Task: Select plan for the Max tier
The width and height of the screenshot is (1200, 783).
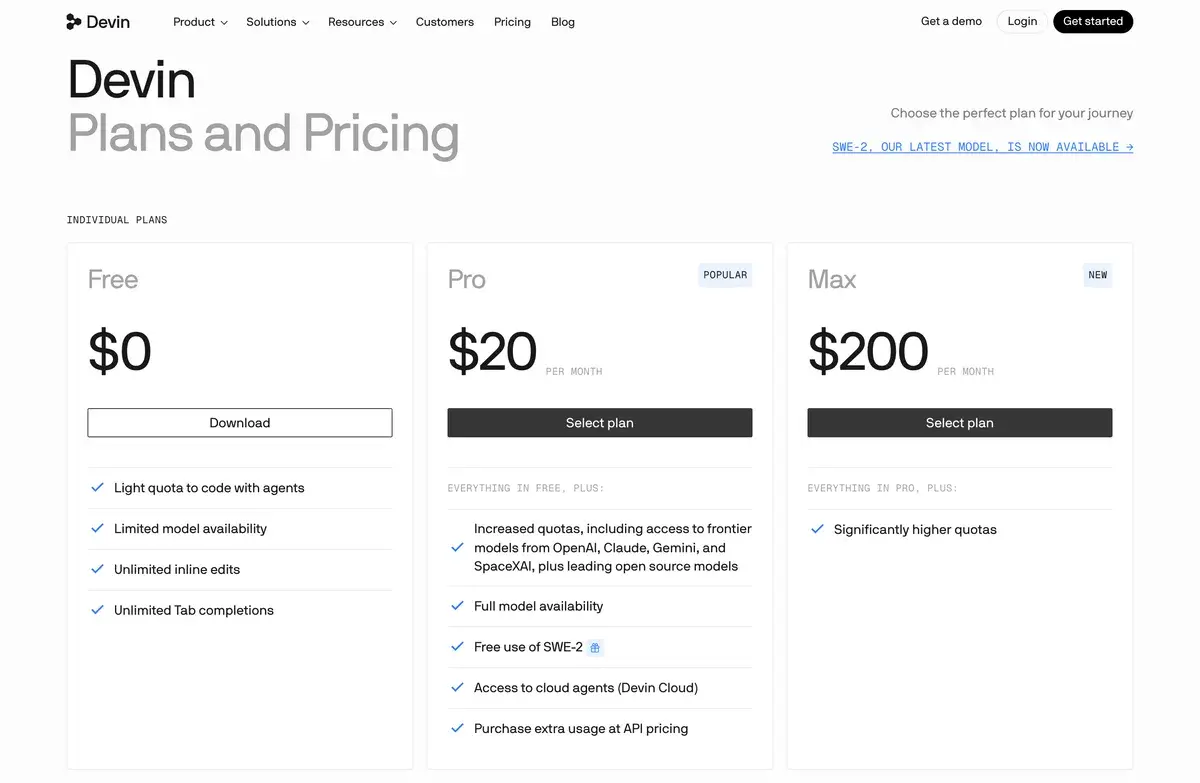Action: tap(960, 423)
